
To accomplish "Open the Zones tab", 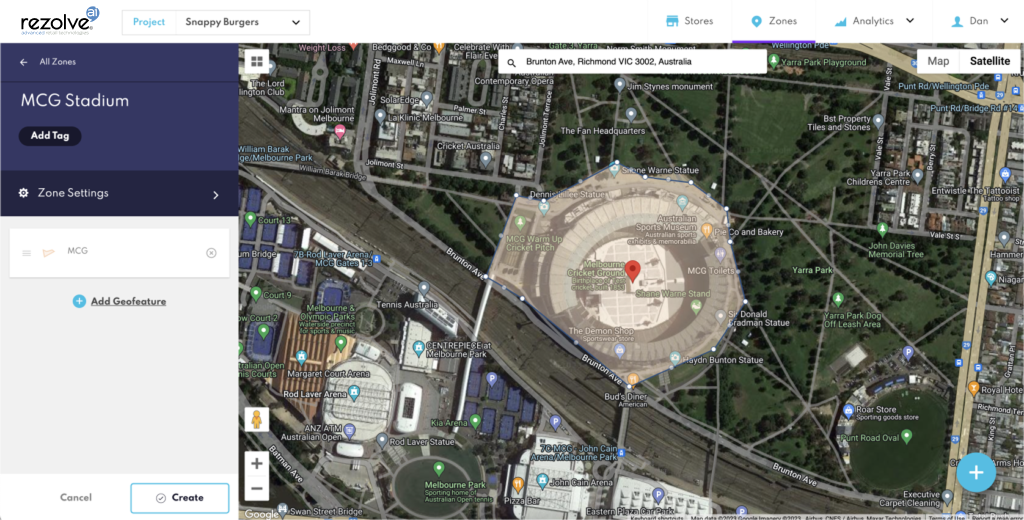I will click(x=773, y=21).
